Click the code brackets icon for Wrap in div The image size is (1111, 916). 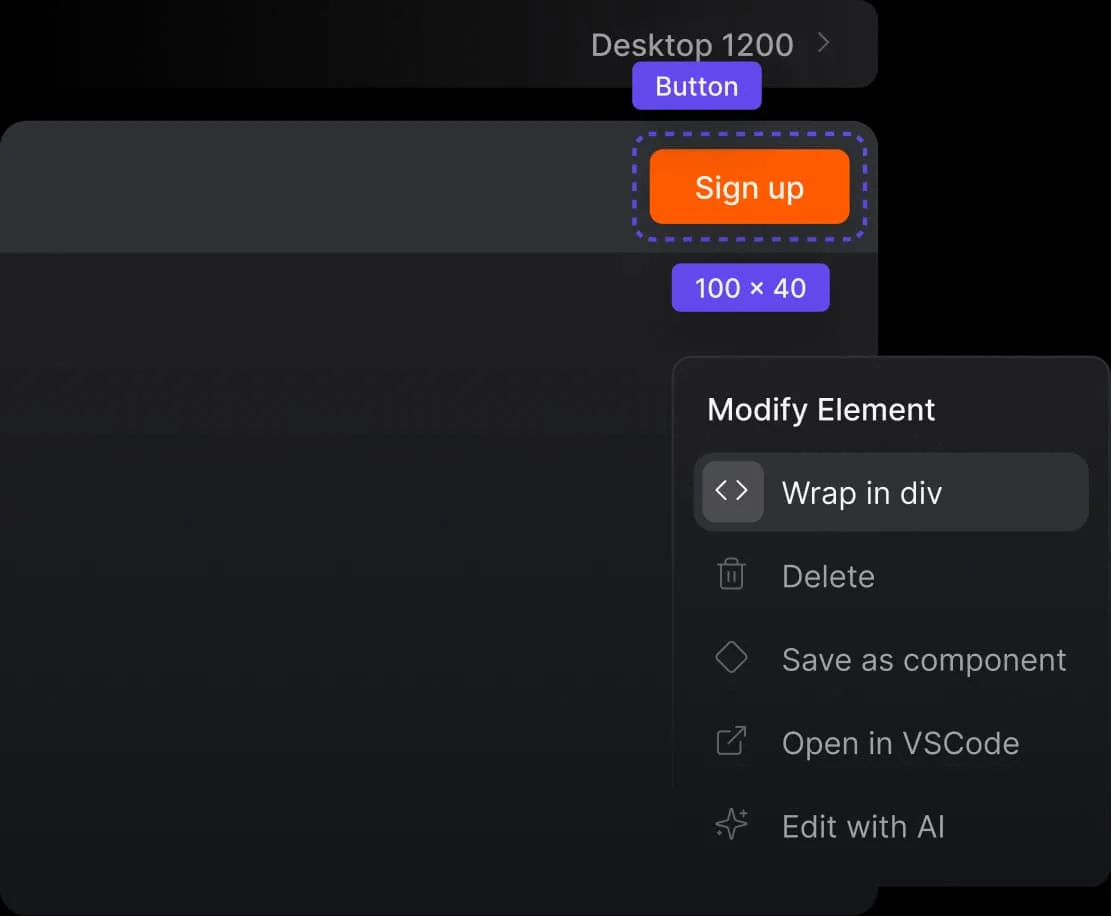click(x=732, y=492)
